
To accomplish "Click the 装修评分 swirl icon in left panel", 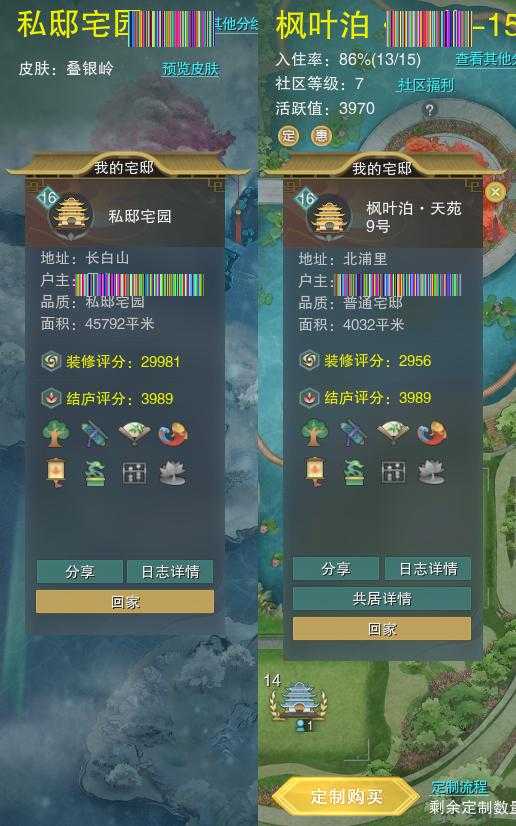I will 51,362.
